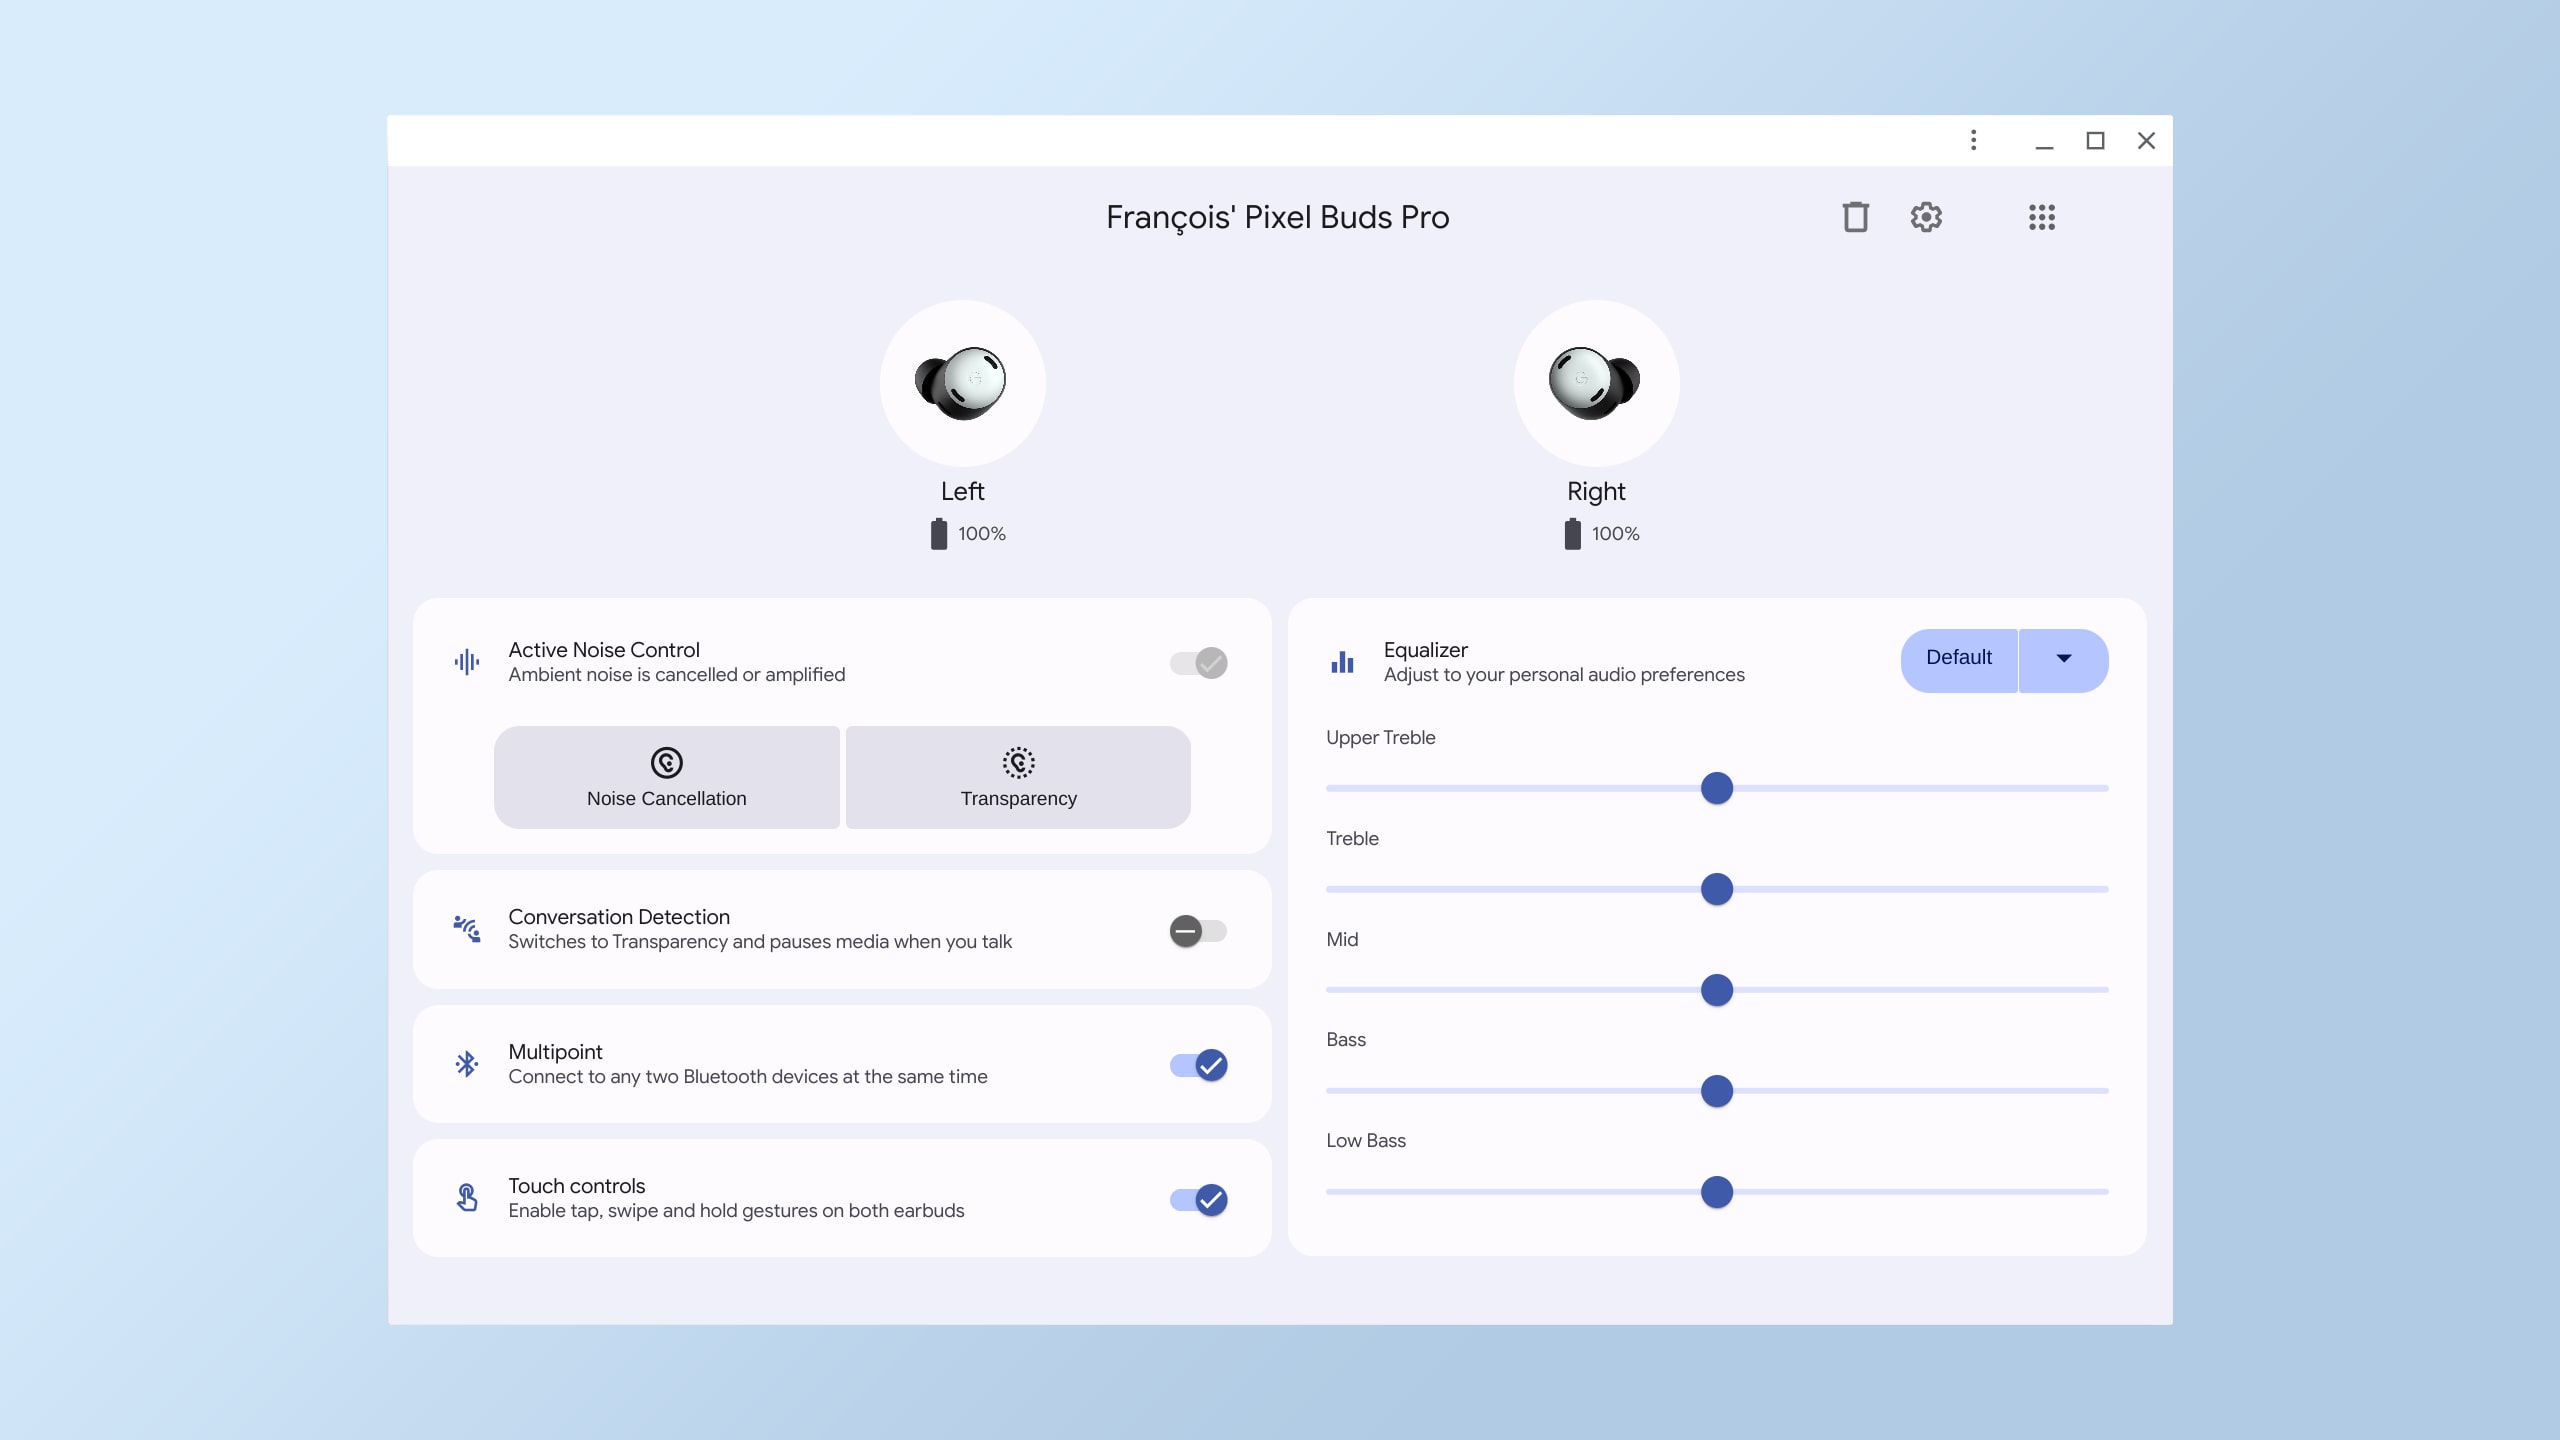The width and height of the screenshot is (2560, 1440).
Task: Disable Touch controls gestures
Action: pos(1197,1199)
